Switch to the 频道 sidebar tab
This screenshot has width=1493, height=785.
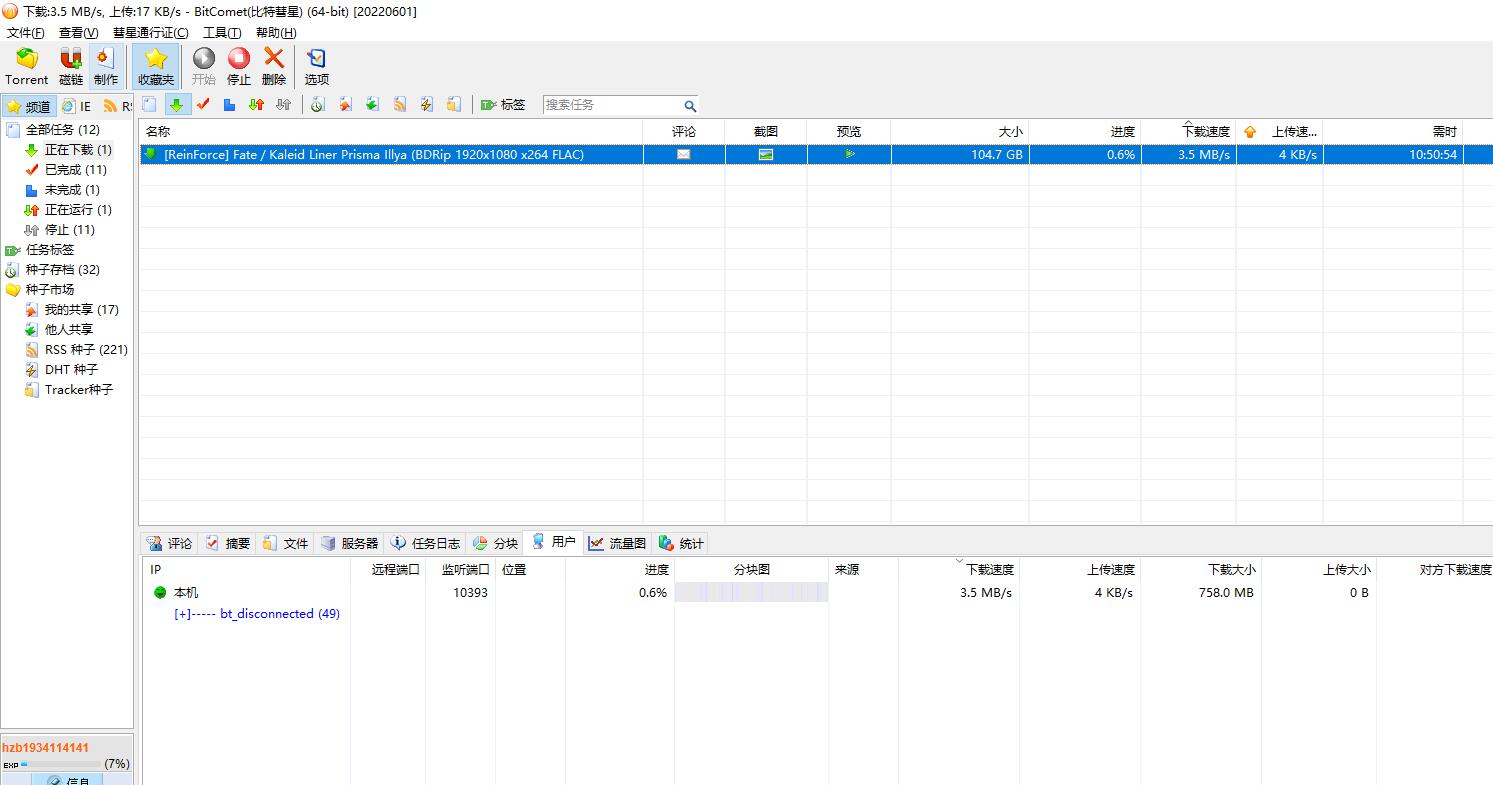[28, 106]
